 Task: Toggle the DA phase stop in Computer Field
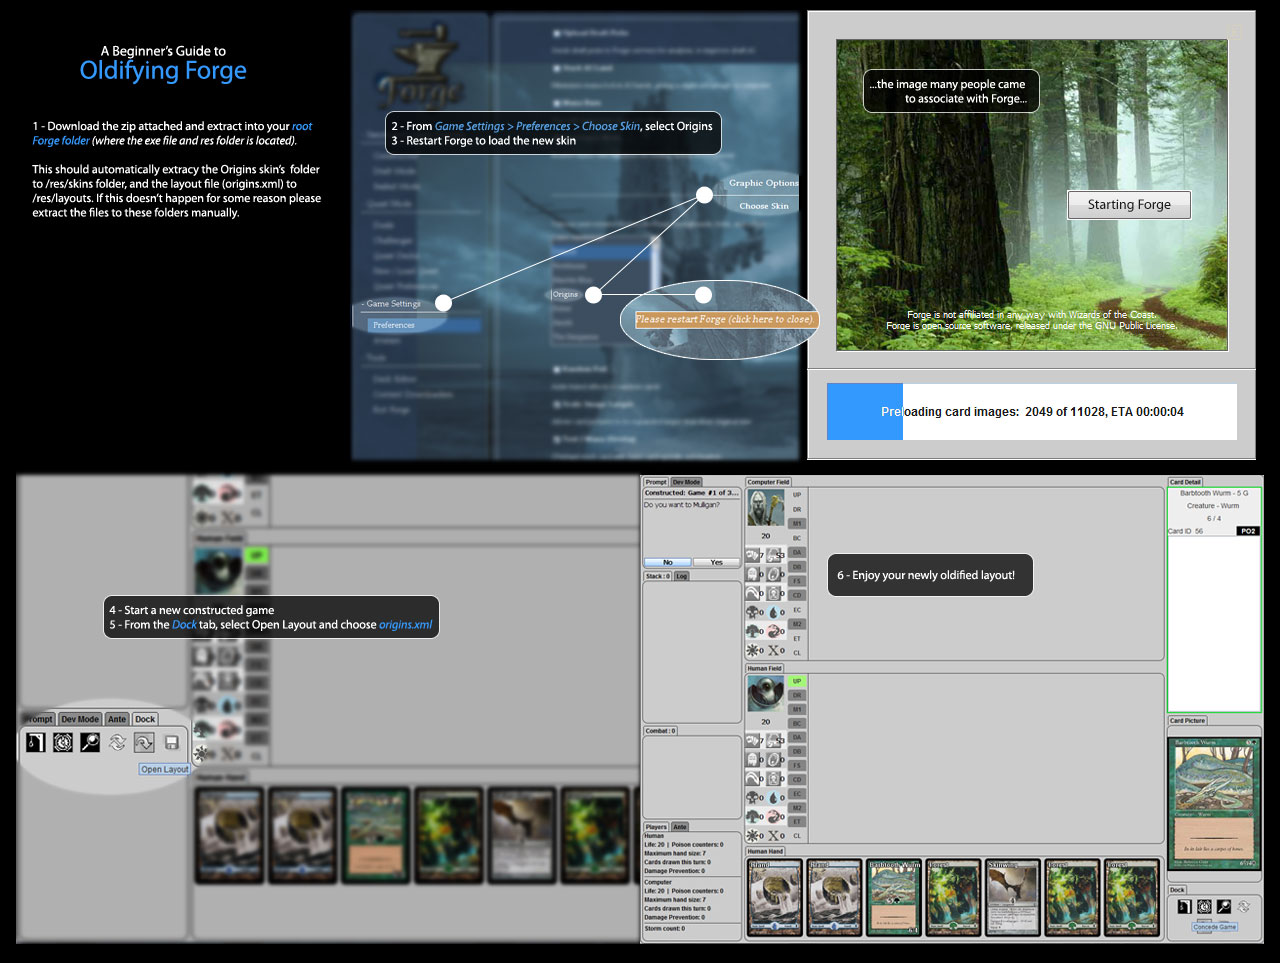pos(797,552)
